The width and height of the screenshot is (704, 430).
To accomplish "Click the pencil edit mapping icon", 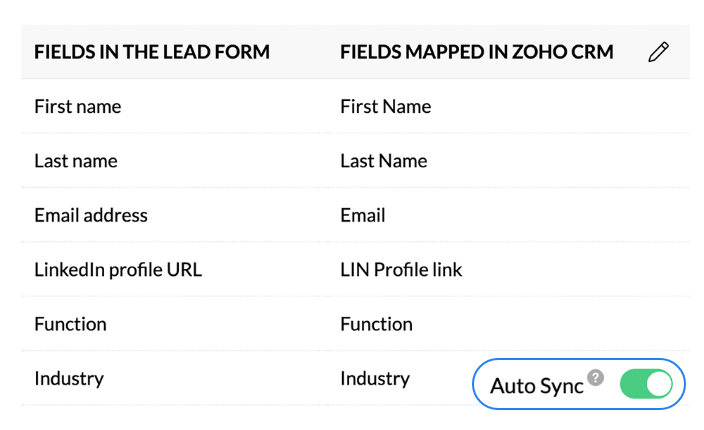I will (x=659, y=52).
